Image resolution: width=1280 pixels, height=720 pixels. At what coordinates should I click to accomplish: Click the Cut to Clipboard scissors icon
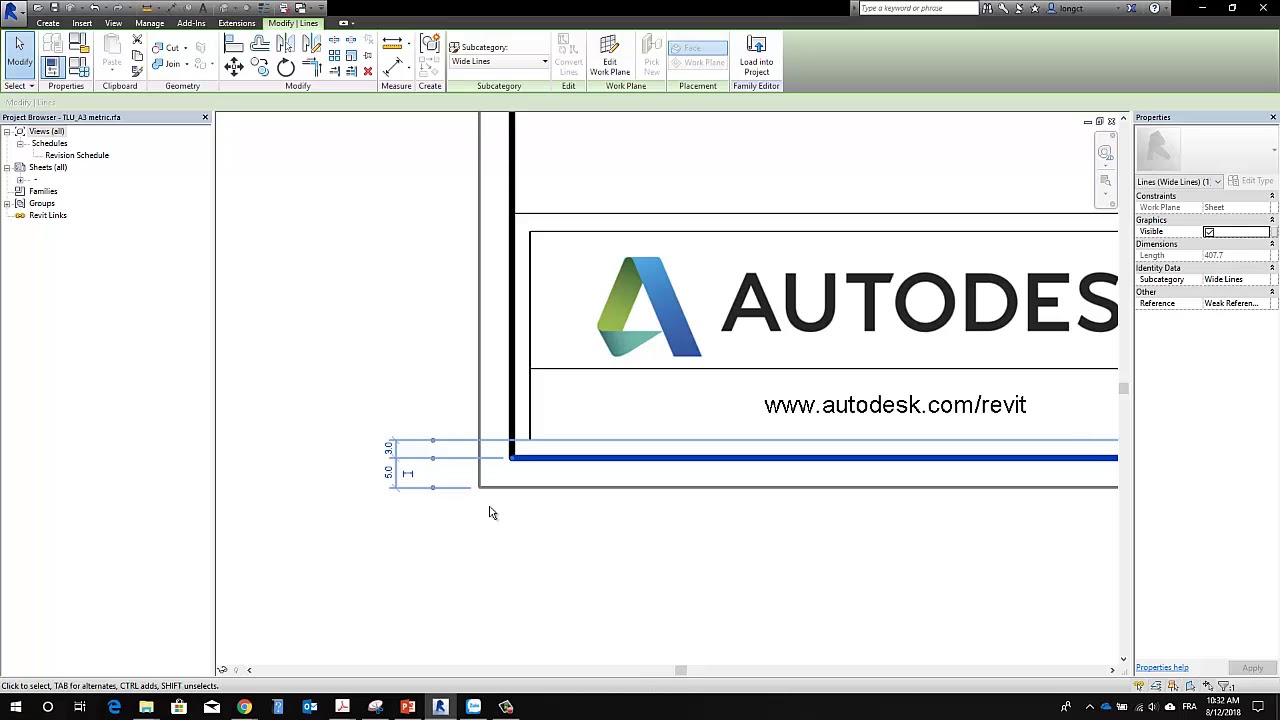[x=137, y=41]
